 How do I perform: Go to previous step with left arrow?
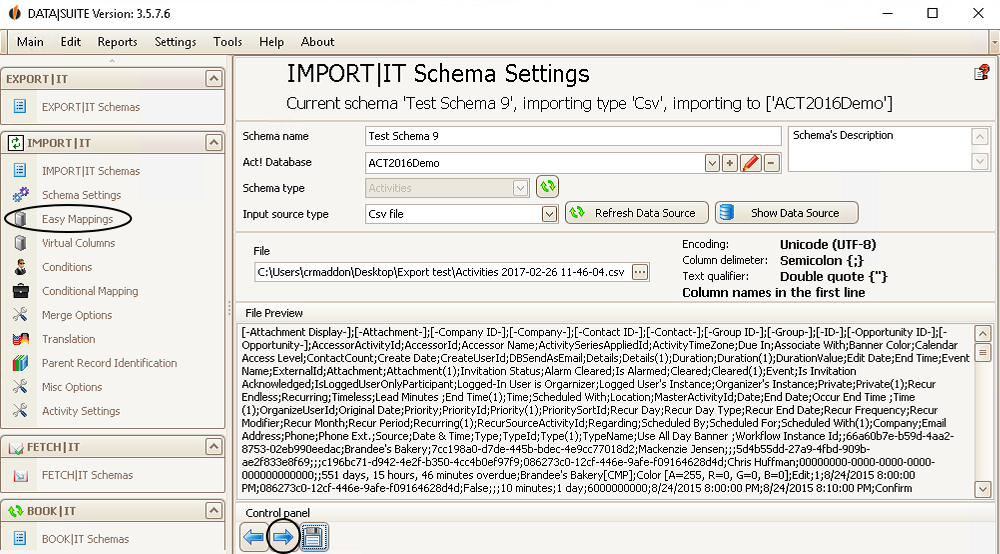pyautogui.click(x=254, y=537)
